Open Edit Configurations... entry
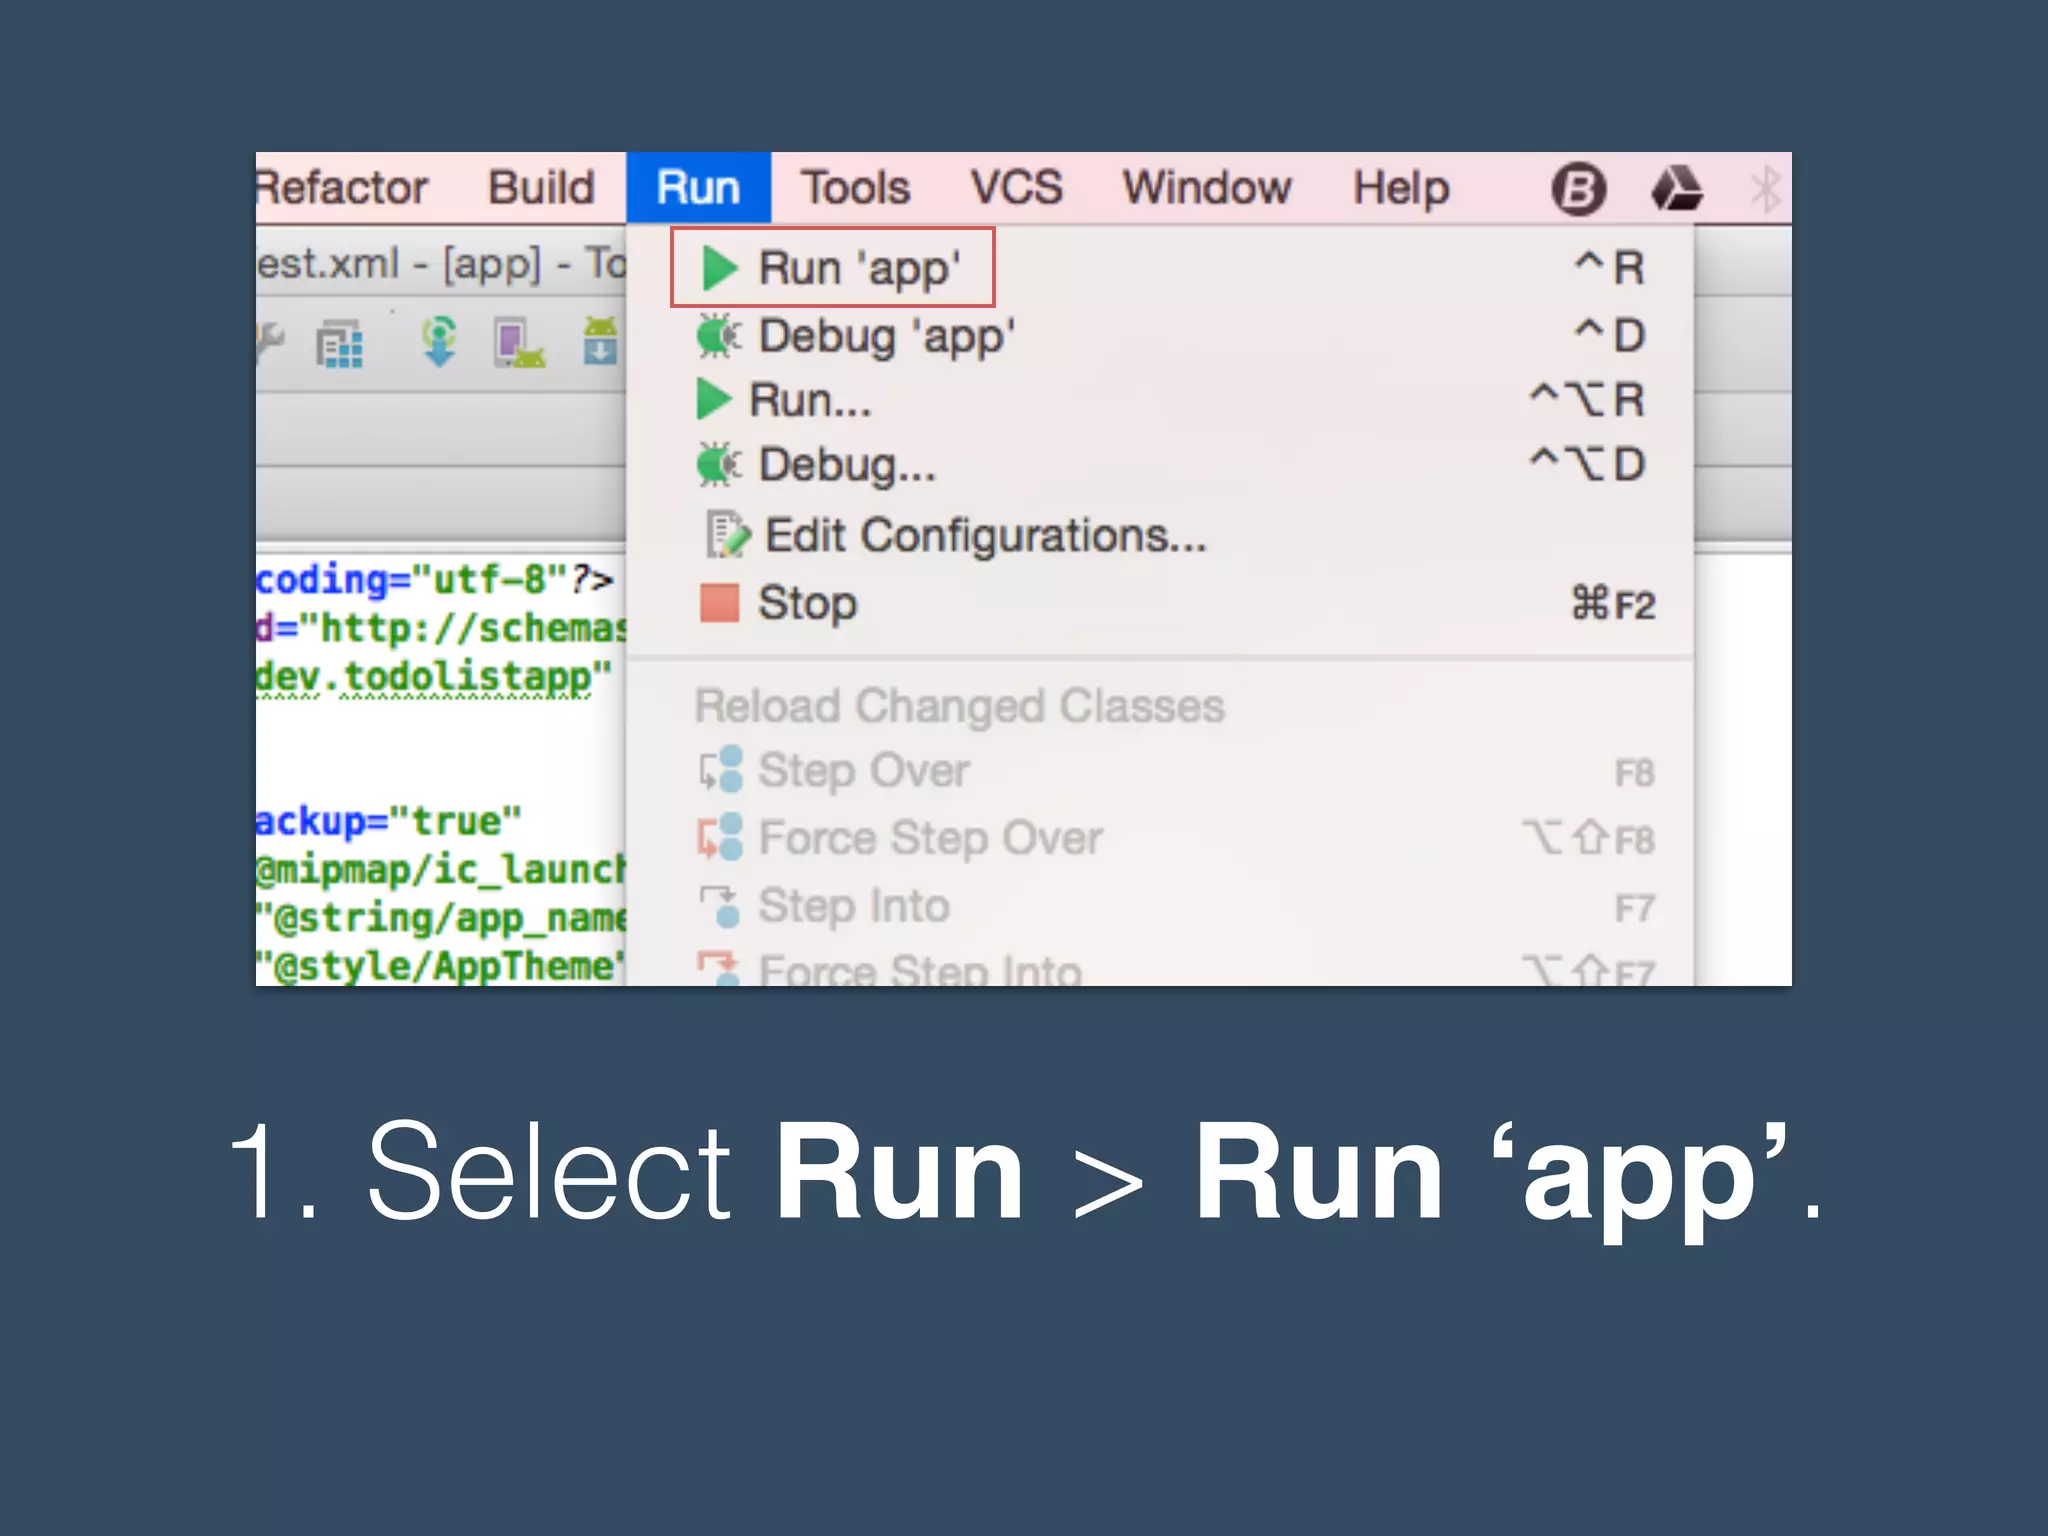This screenshot has height=1536, width=2048. point(1160,535)
